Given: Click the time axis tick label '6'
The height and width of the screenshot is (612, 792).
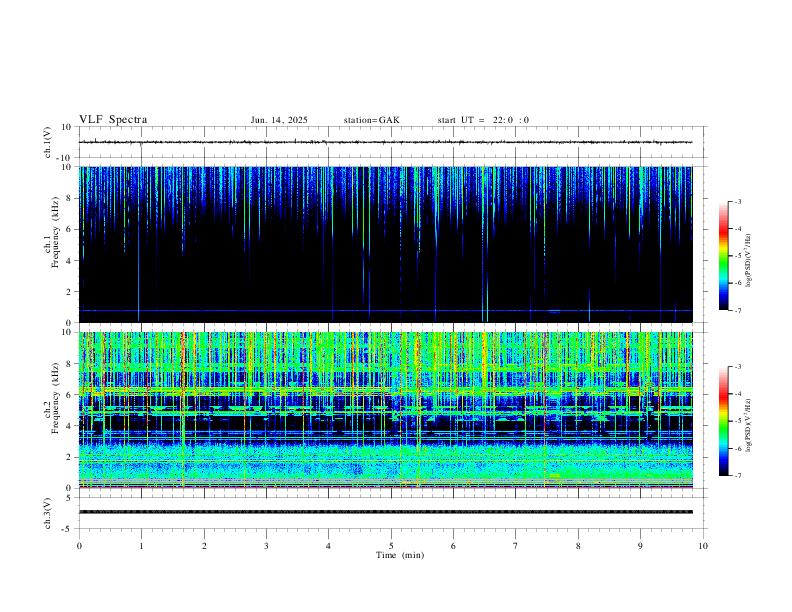Looking at the screenshot, I should pos(454,546).
